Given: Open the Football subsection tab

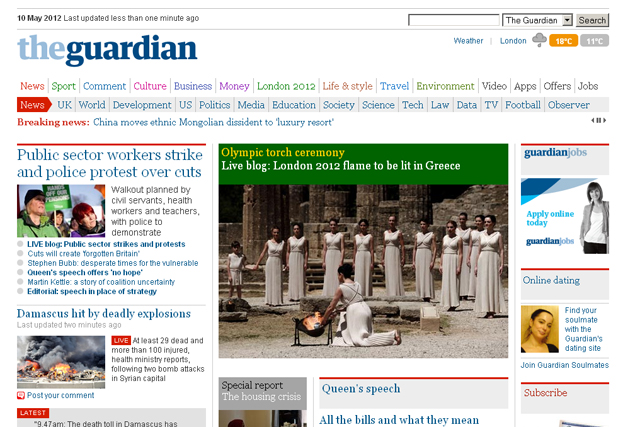Looking at the screenshot, I should pos(523,105).
